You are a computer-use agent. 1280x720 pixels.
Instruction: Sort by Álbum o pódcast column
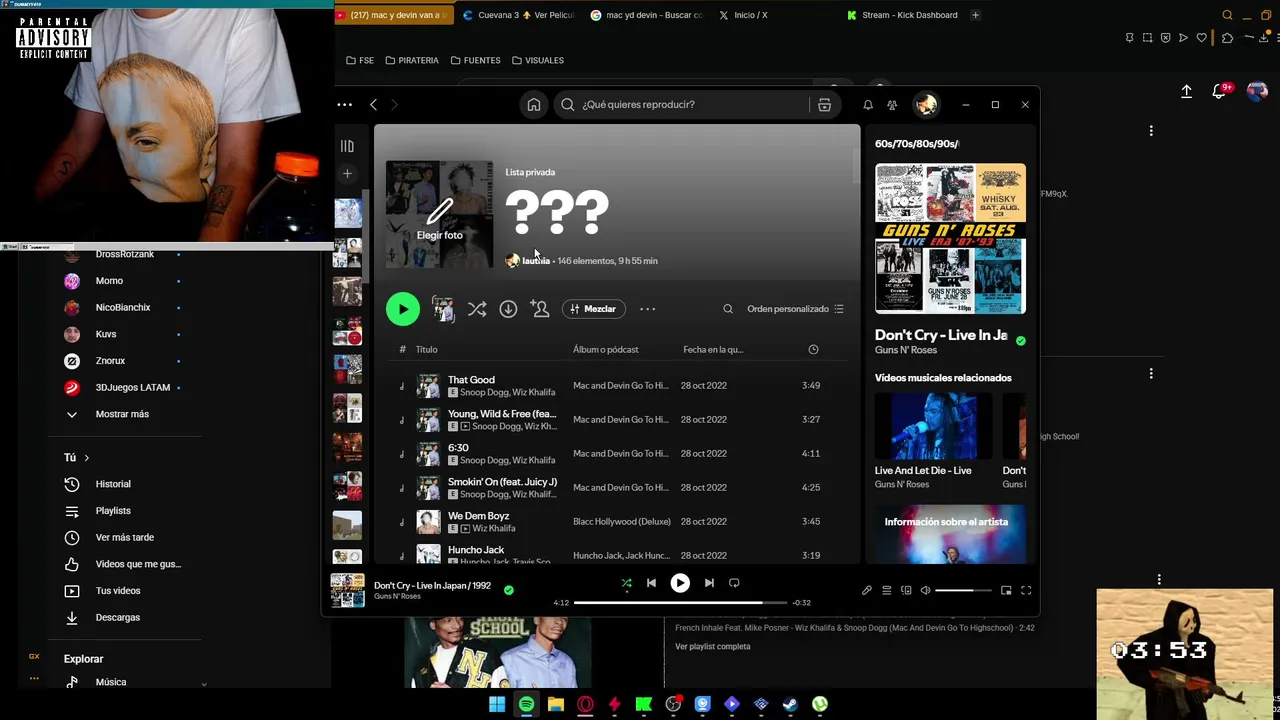tap(605, 349)
